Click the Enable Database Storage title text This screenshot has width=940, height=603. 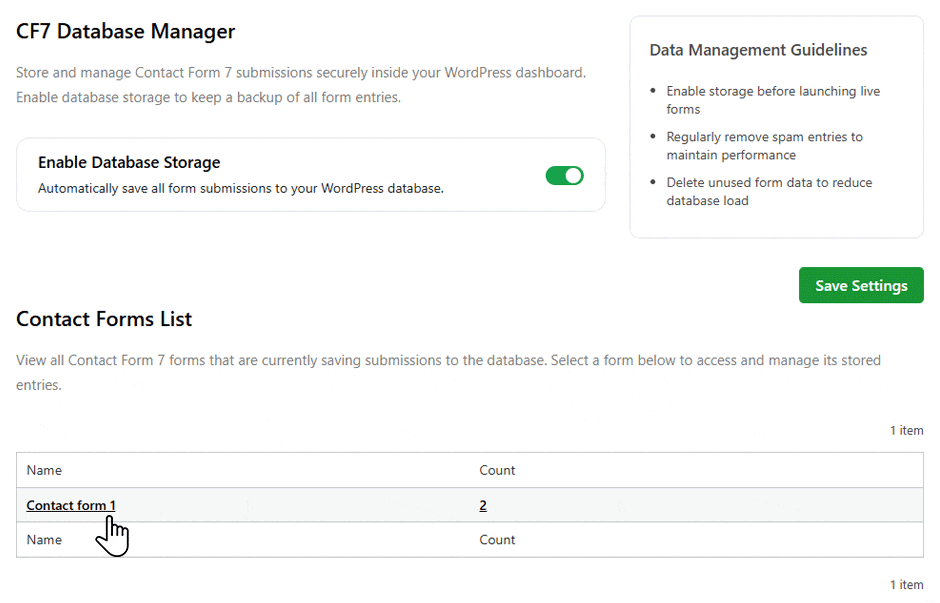tap(129, 162)
